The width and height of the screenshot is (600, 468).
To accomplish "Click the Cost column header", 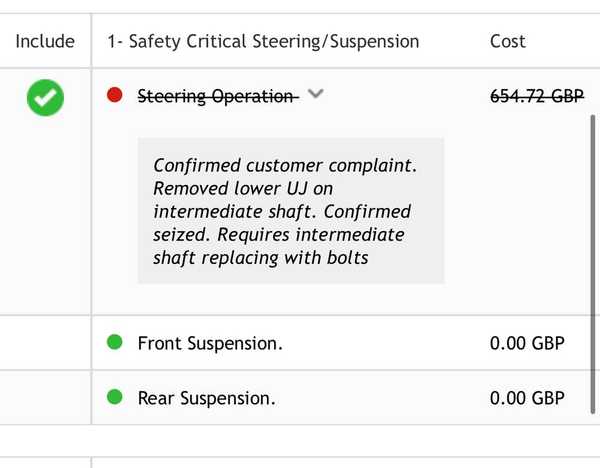I will point(508,41).
